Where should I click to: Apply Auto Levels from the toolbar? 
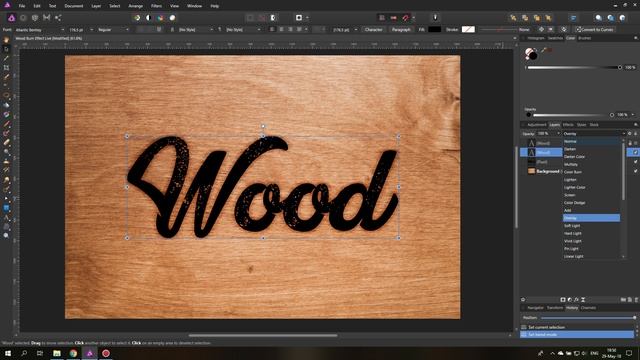[x=137, y=18]
